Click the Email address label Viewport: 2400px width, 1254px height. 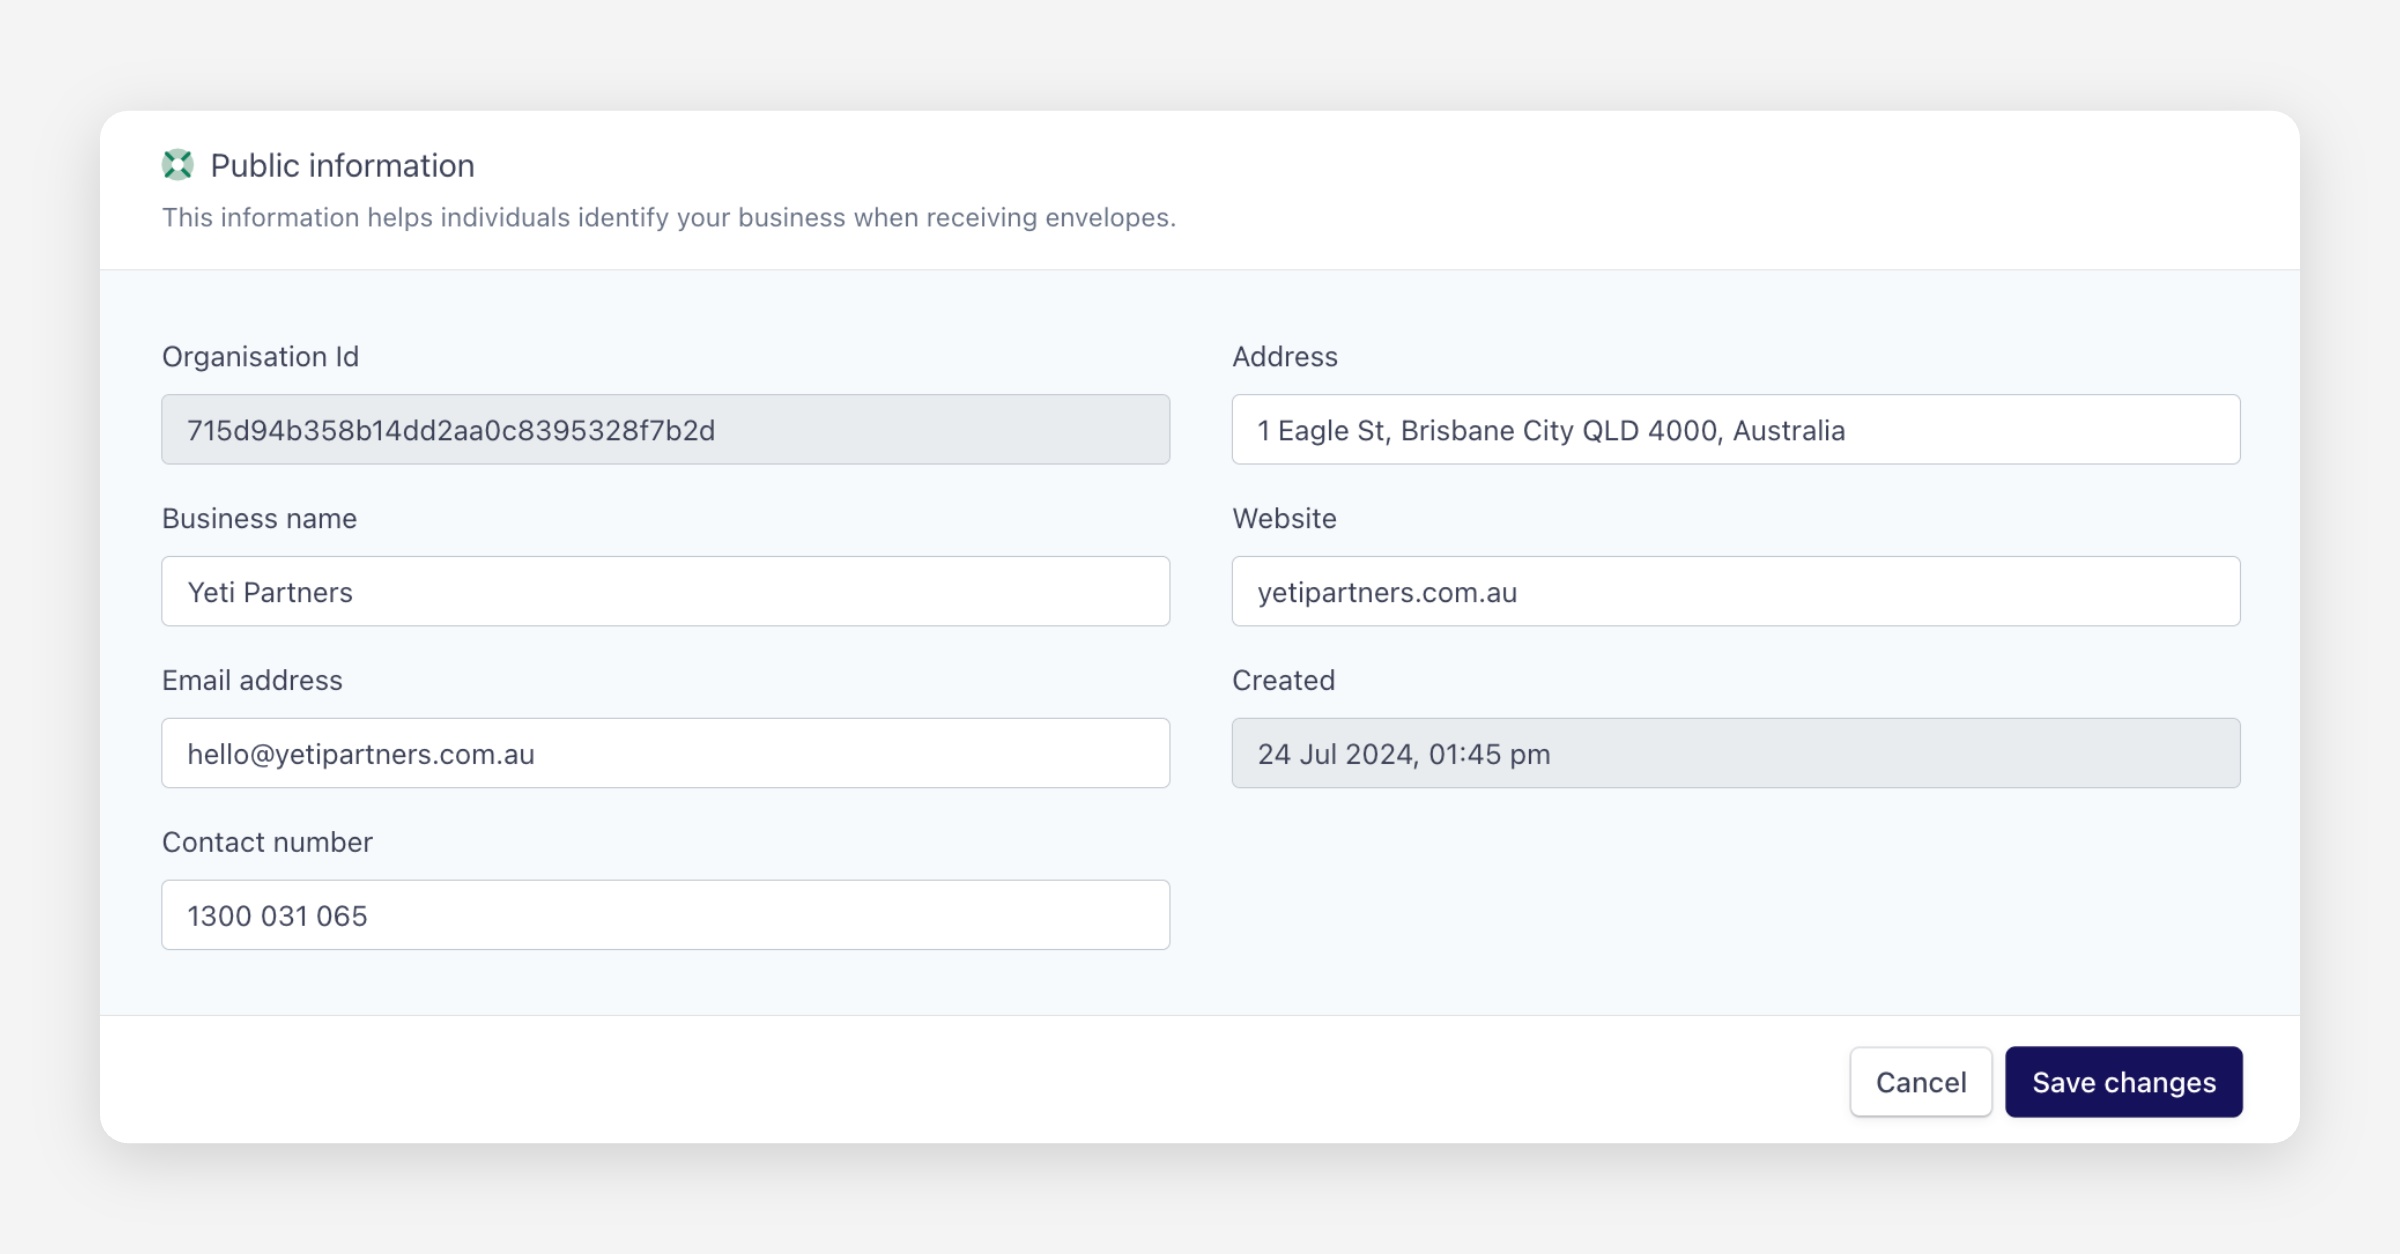[x=252, y=681]
